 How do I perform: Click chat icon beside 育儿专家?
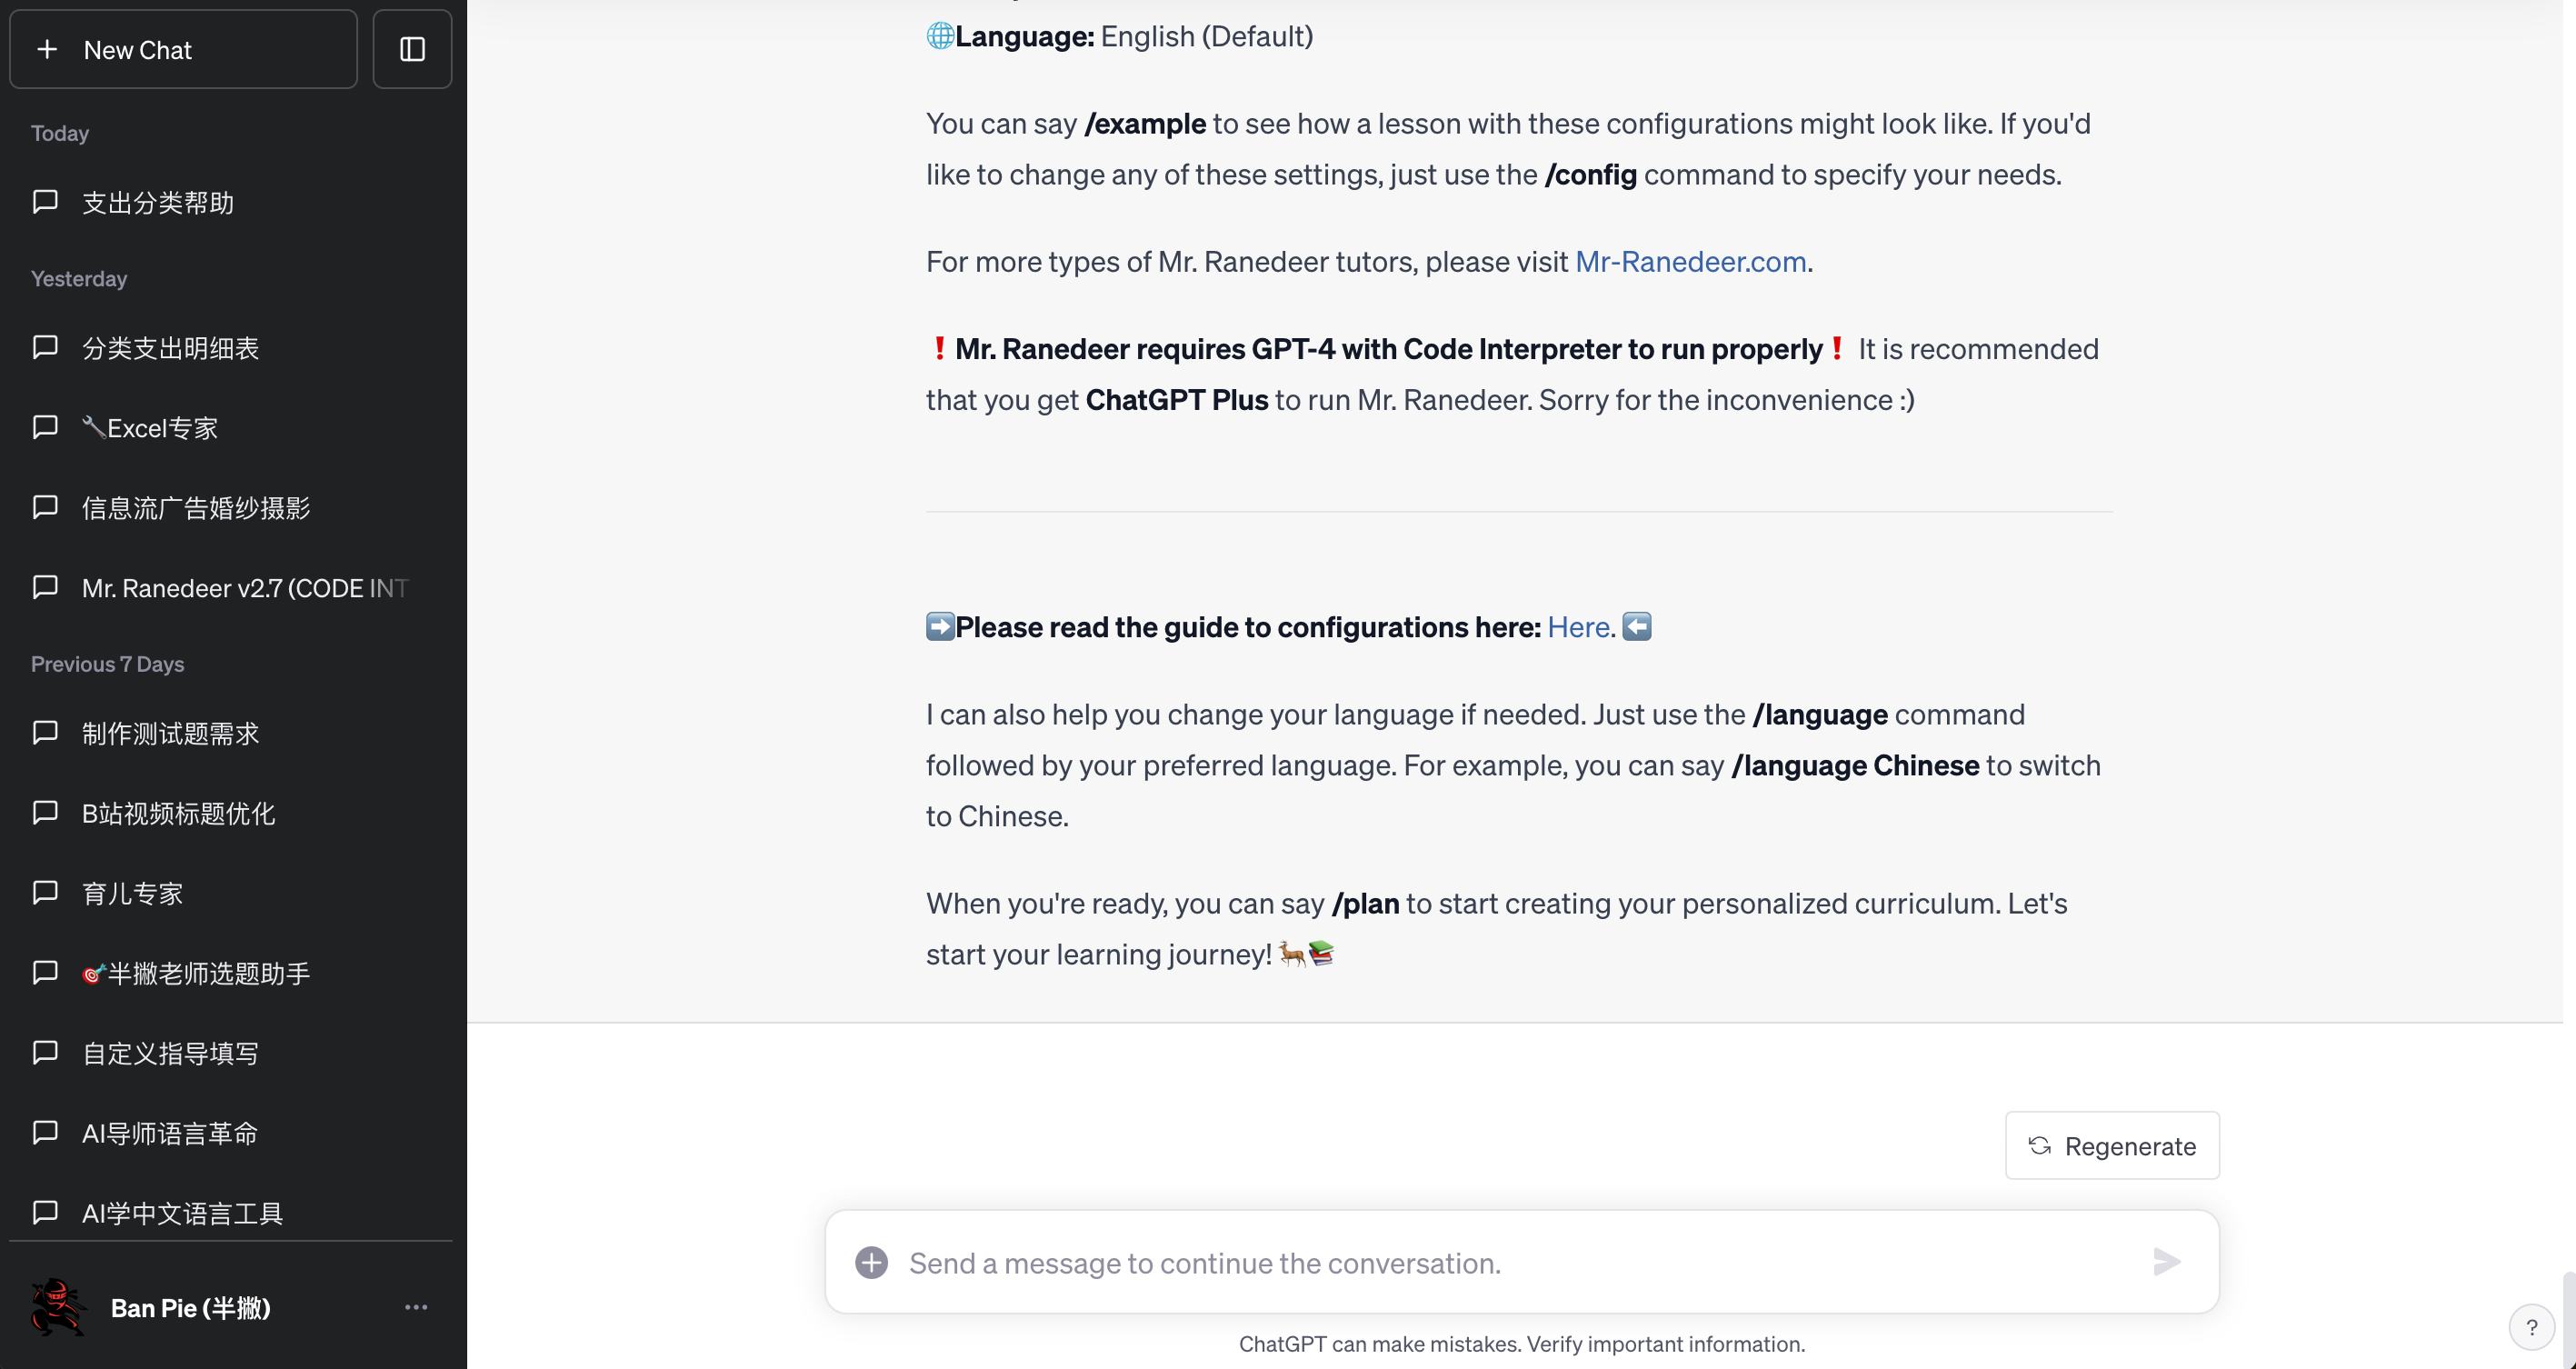tap(45, 893)
